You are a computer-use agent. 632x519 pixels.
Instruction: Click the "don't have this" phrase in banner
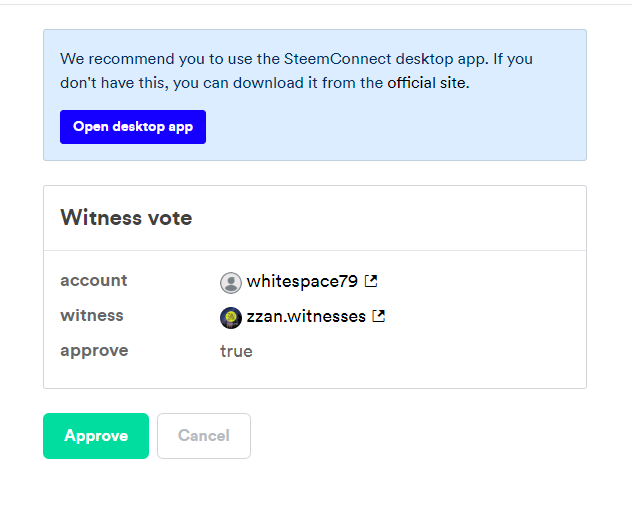[x=112, y=83]
